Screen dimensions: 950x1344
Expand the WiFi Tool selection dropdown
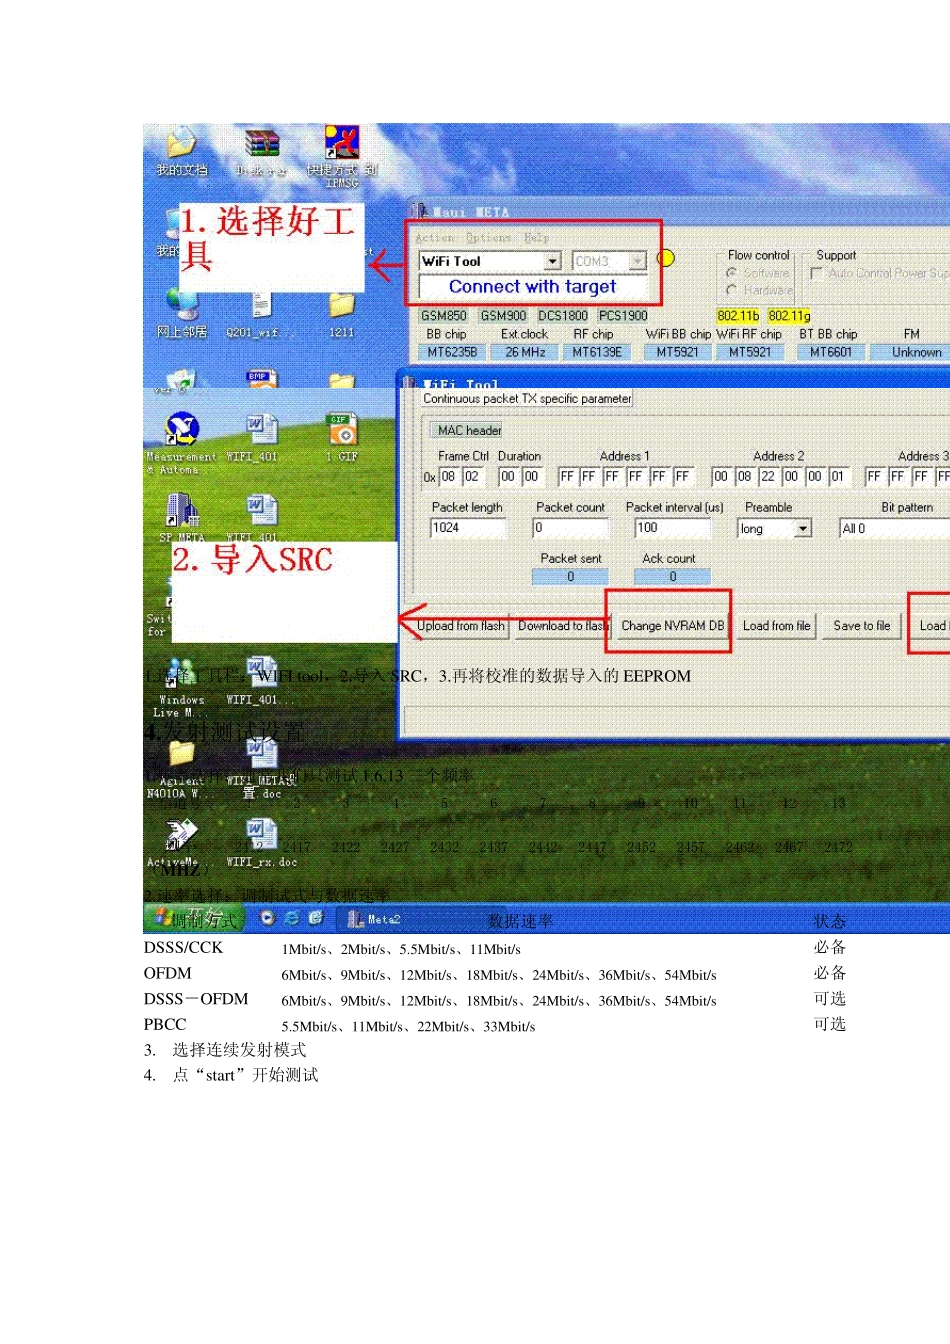click(552, 261)
